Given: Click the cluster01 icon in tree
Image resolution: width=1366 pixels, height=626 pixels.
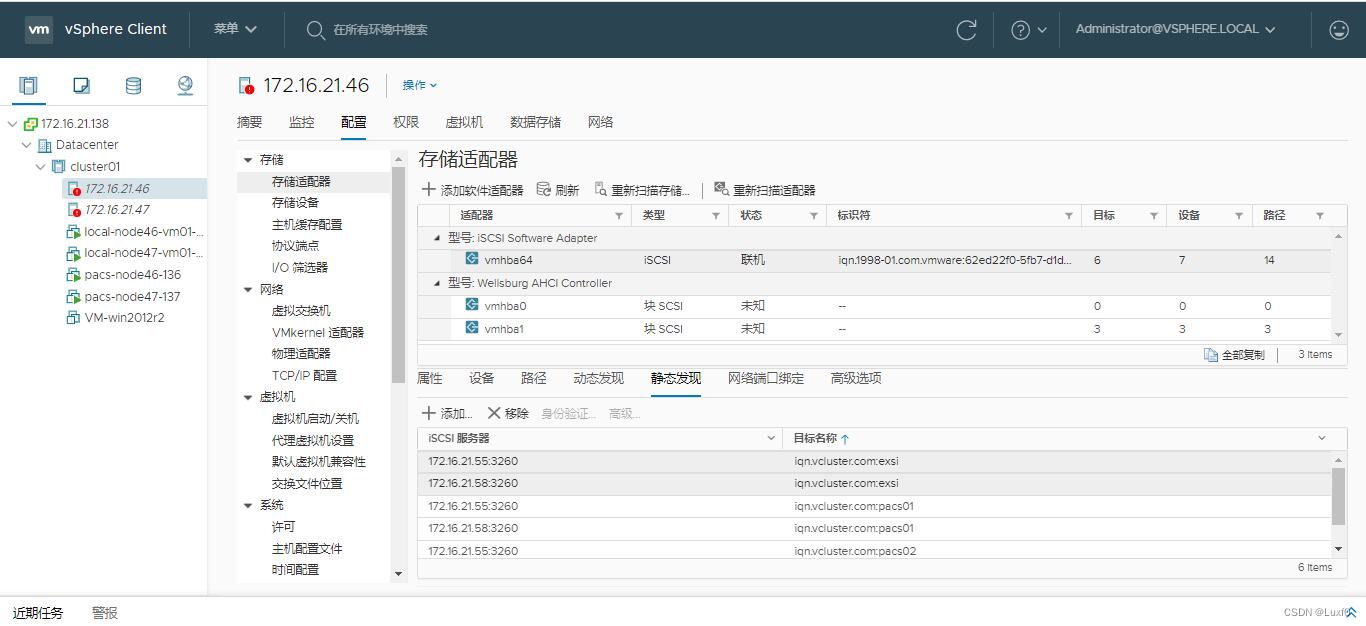Looking at the screenshot, I should click(58, 167).
